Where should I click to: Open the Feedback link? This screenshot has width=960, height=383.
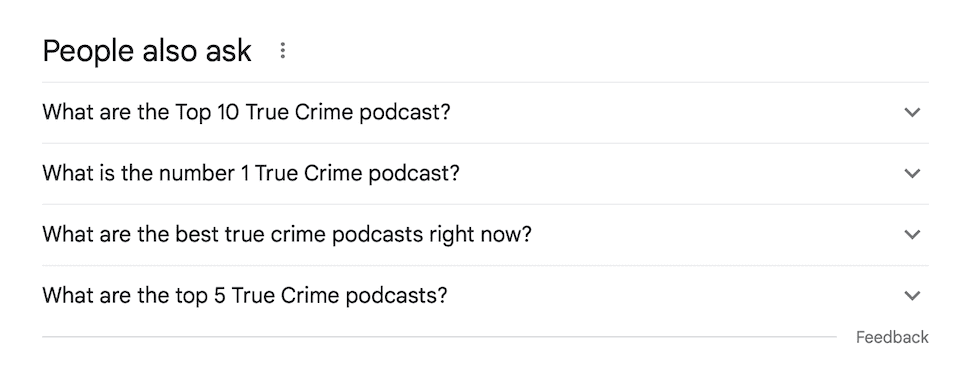[x=892, y=337]
